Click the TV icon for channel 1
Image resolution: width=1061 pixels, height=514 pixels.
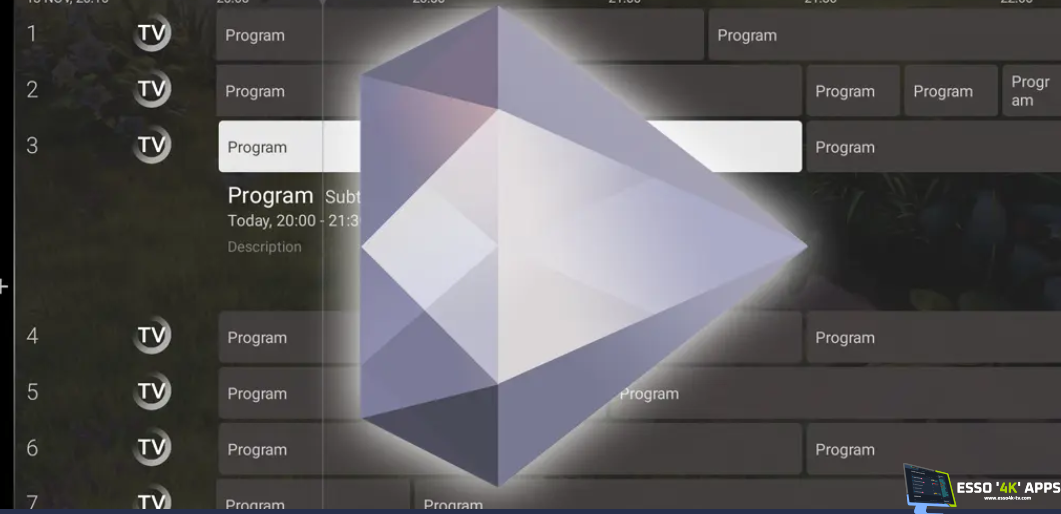click(152, 35)
